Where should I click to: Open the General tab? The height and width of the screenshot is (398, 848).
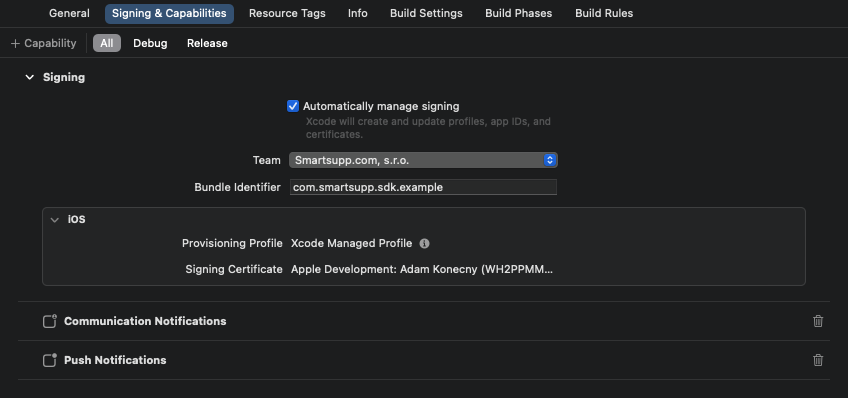click(x=69, y=14)
